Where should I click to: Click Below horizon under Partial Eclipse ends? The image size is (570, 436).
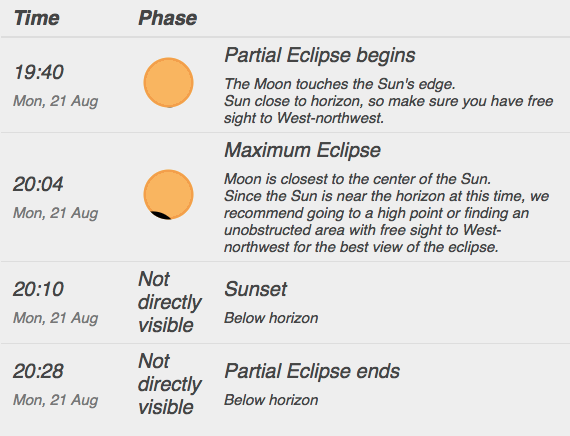point(271,400)
